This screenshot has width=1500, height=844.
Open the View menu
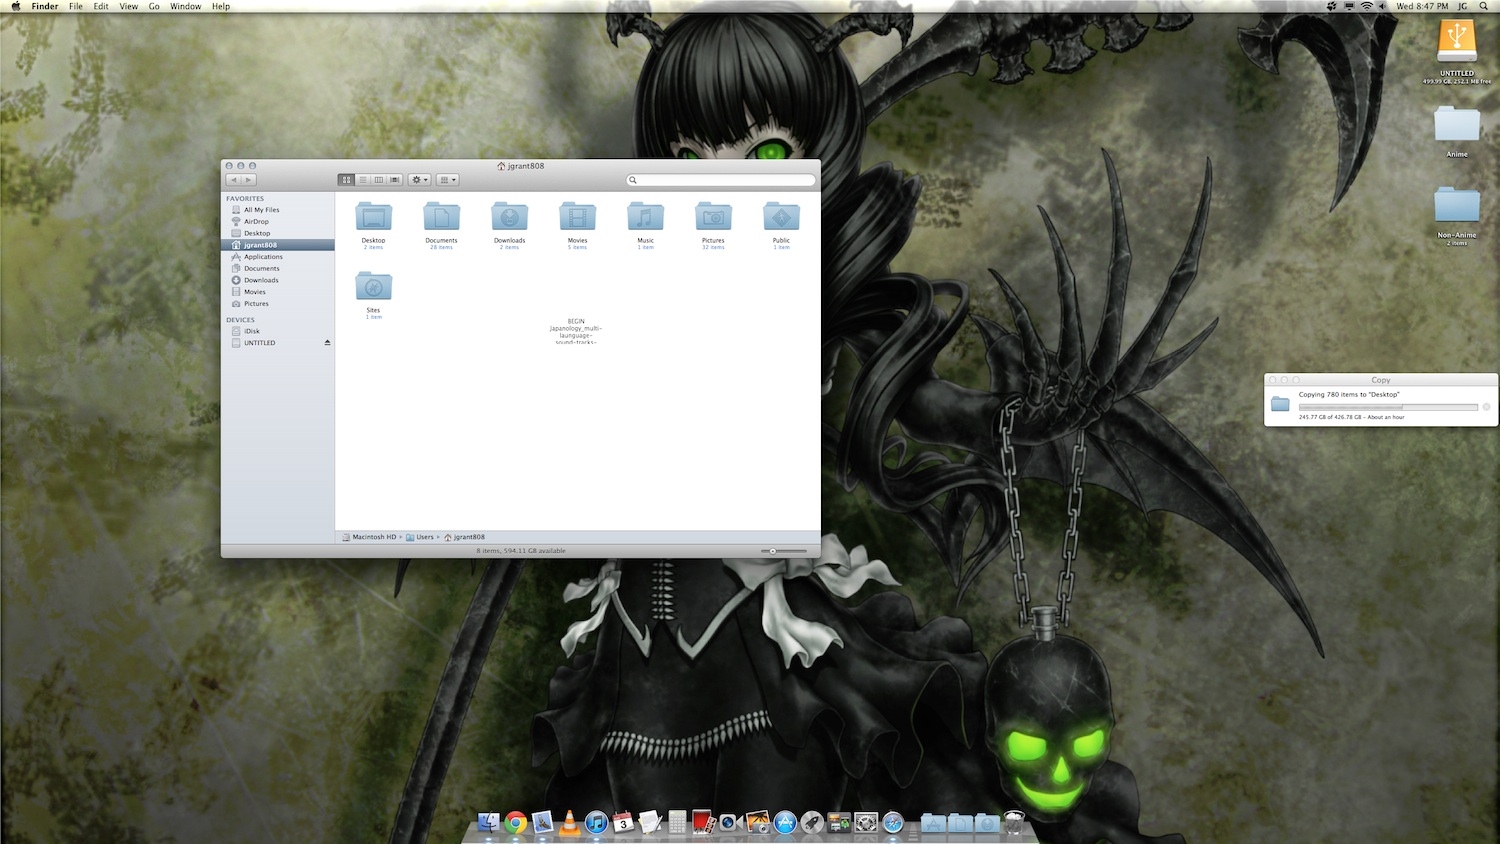(x=129, y=6)
